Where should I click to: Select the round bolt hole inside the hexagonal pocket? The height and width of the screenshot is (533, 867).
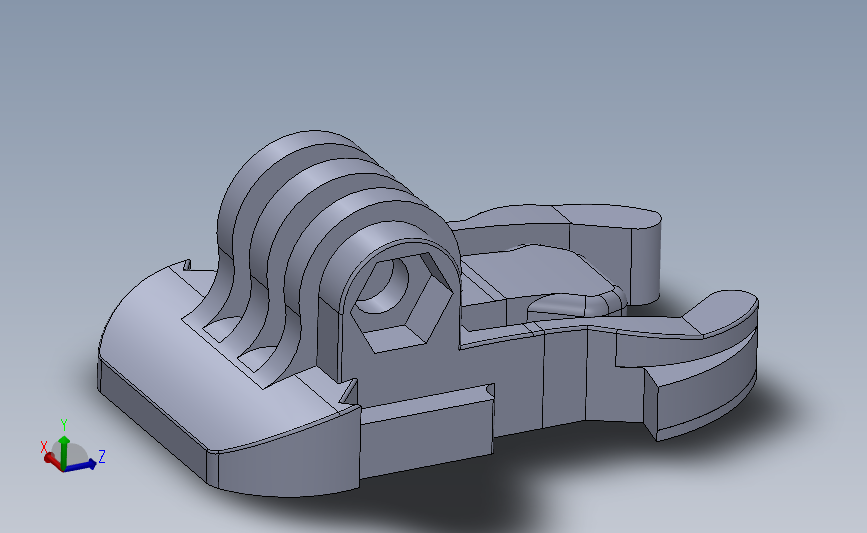click(x=382, y=288)
